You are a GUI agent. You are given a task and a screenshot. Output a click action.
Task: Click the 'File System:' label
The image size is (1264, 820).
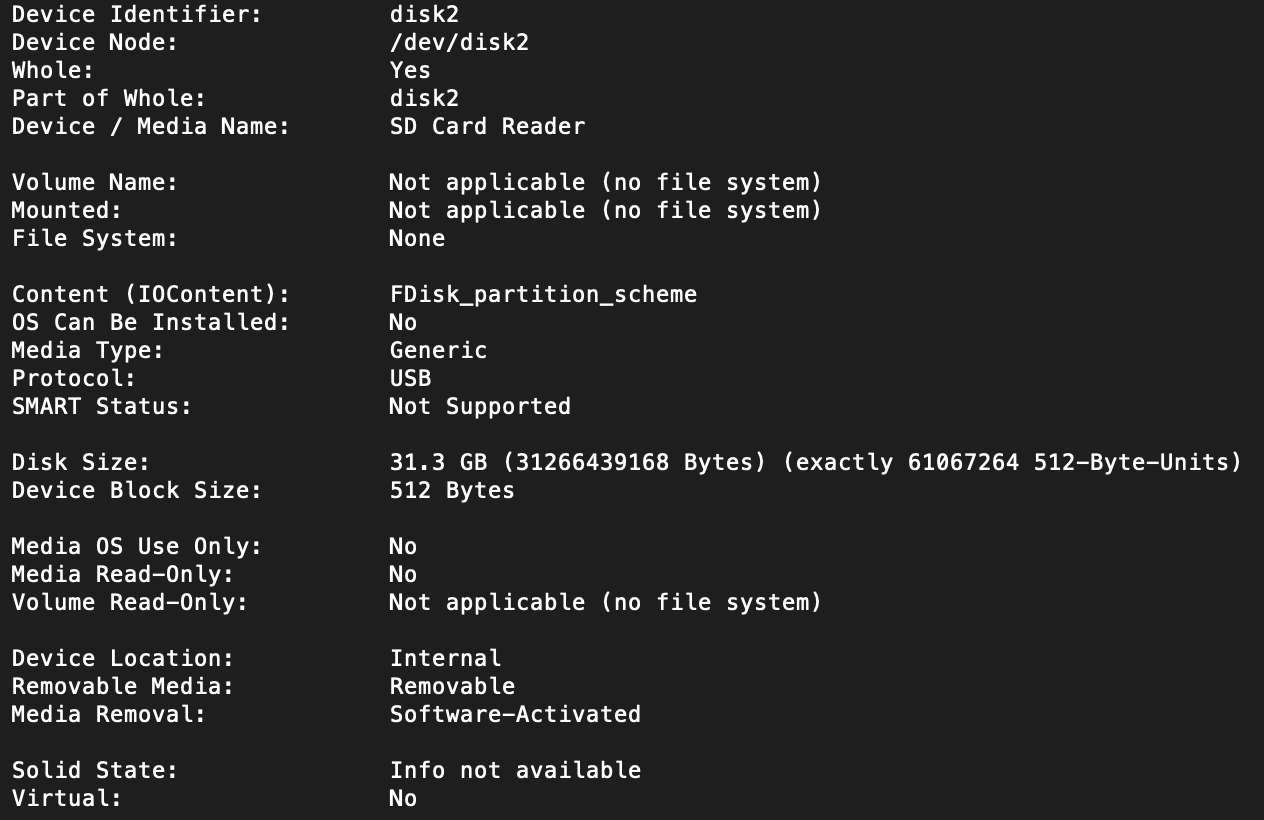click(x=94, y=239)
